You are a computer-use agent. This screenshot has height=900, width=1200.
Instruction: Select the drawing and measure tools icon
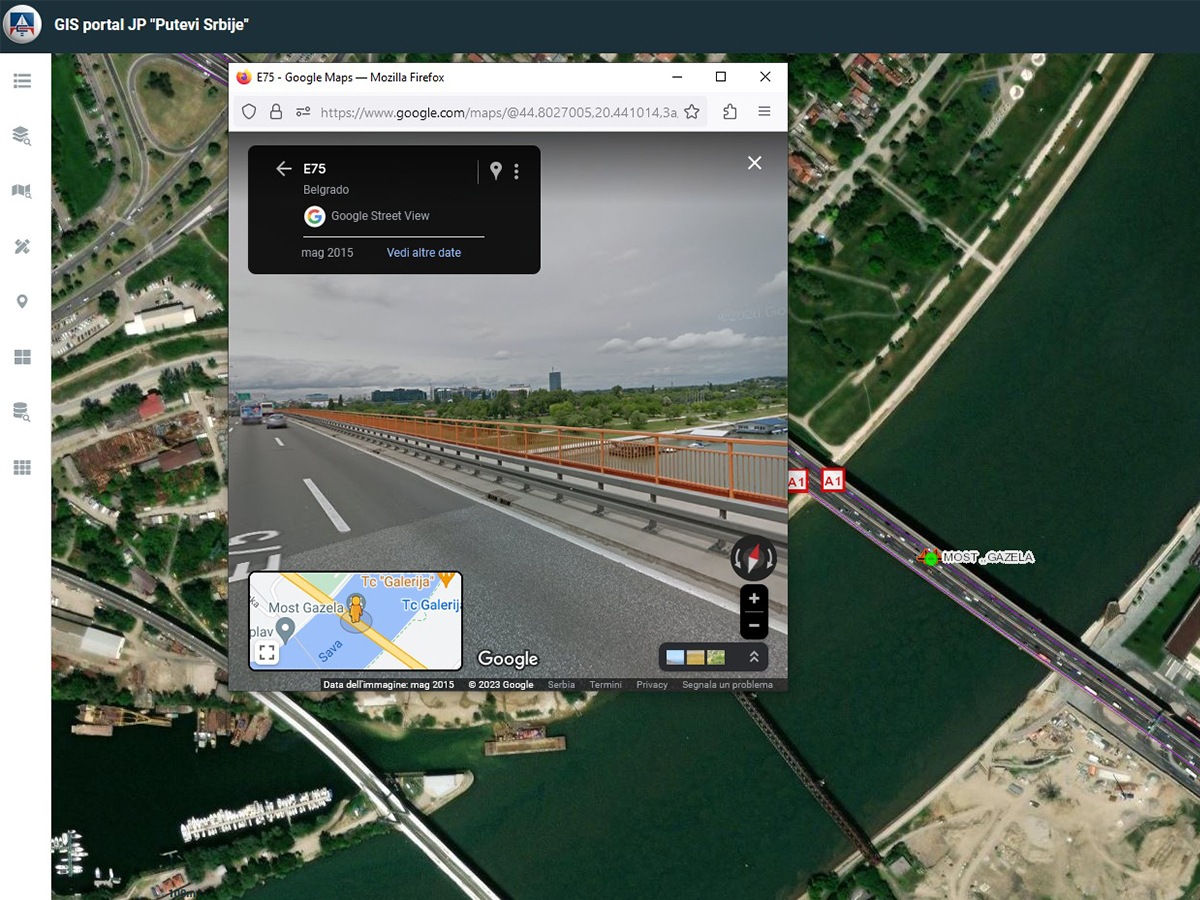coord(22,247)
